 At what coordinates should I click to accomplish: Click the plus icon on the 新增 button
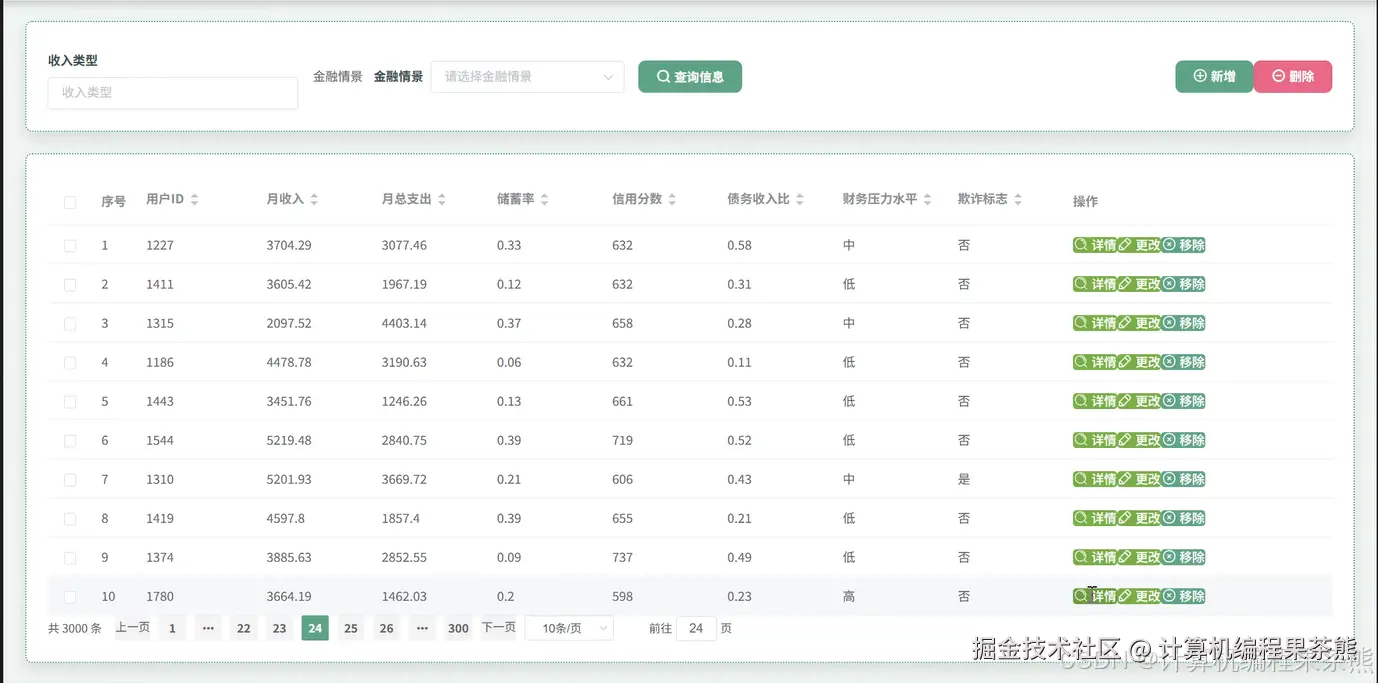point(1199,75)
